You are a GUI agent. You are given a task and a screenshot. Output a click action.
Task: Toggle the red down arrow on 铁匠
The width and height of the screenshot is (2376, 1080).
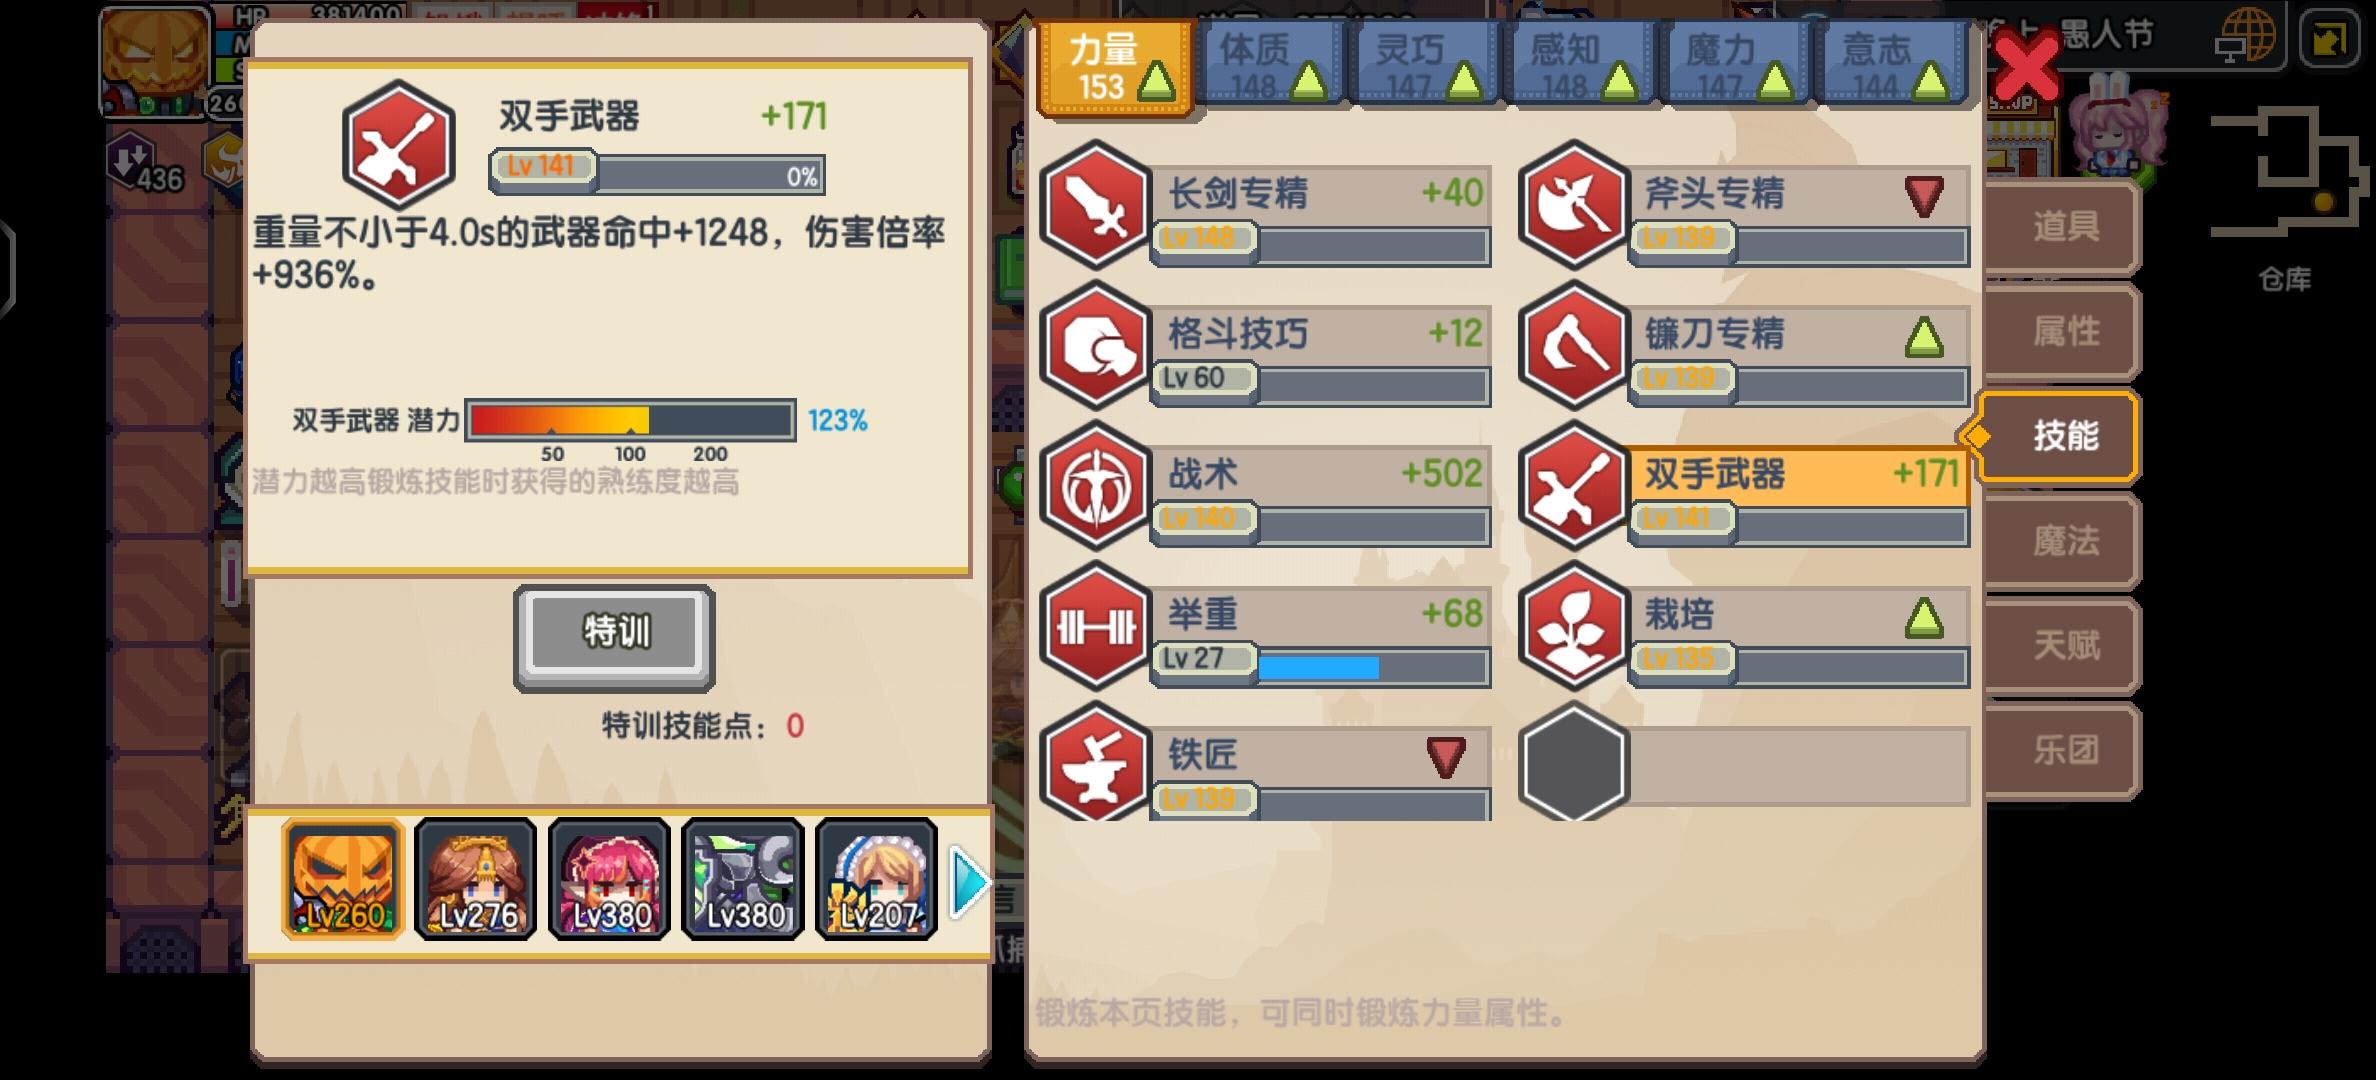tap(1446, 757)
